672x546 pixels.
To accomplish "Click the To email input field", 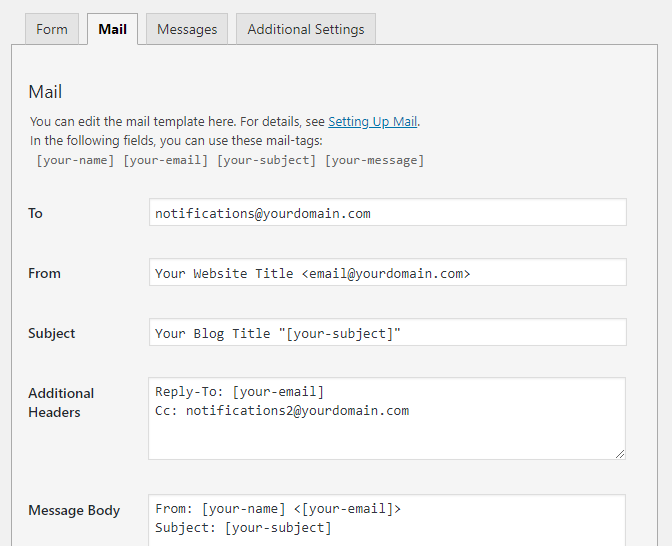I will (387, 213).
